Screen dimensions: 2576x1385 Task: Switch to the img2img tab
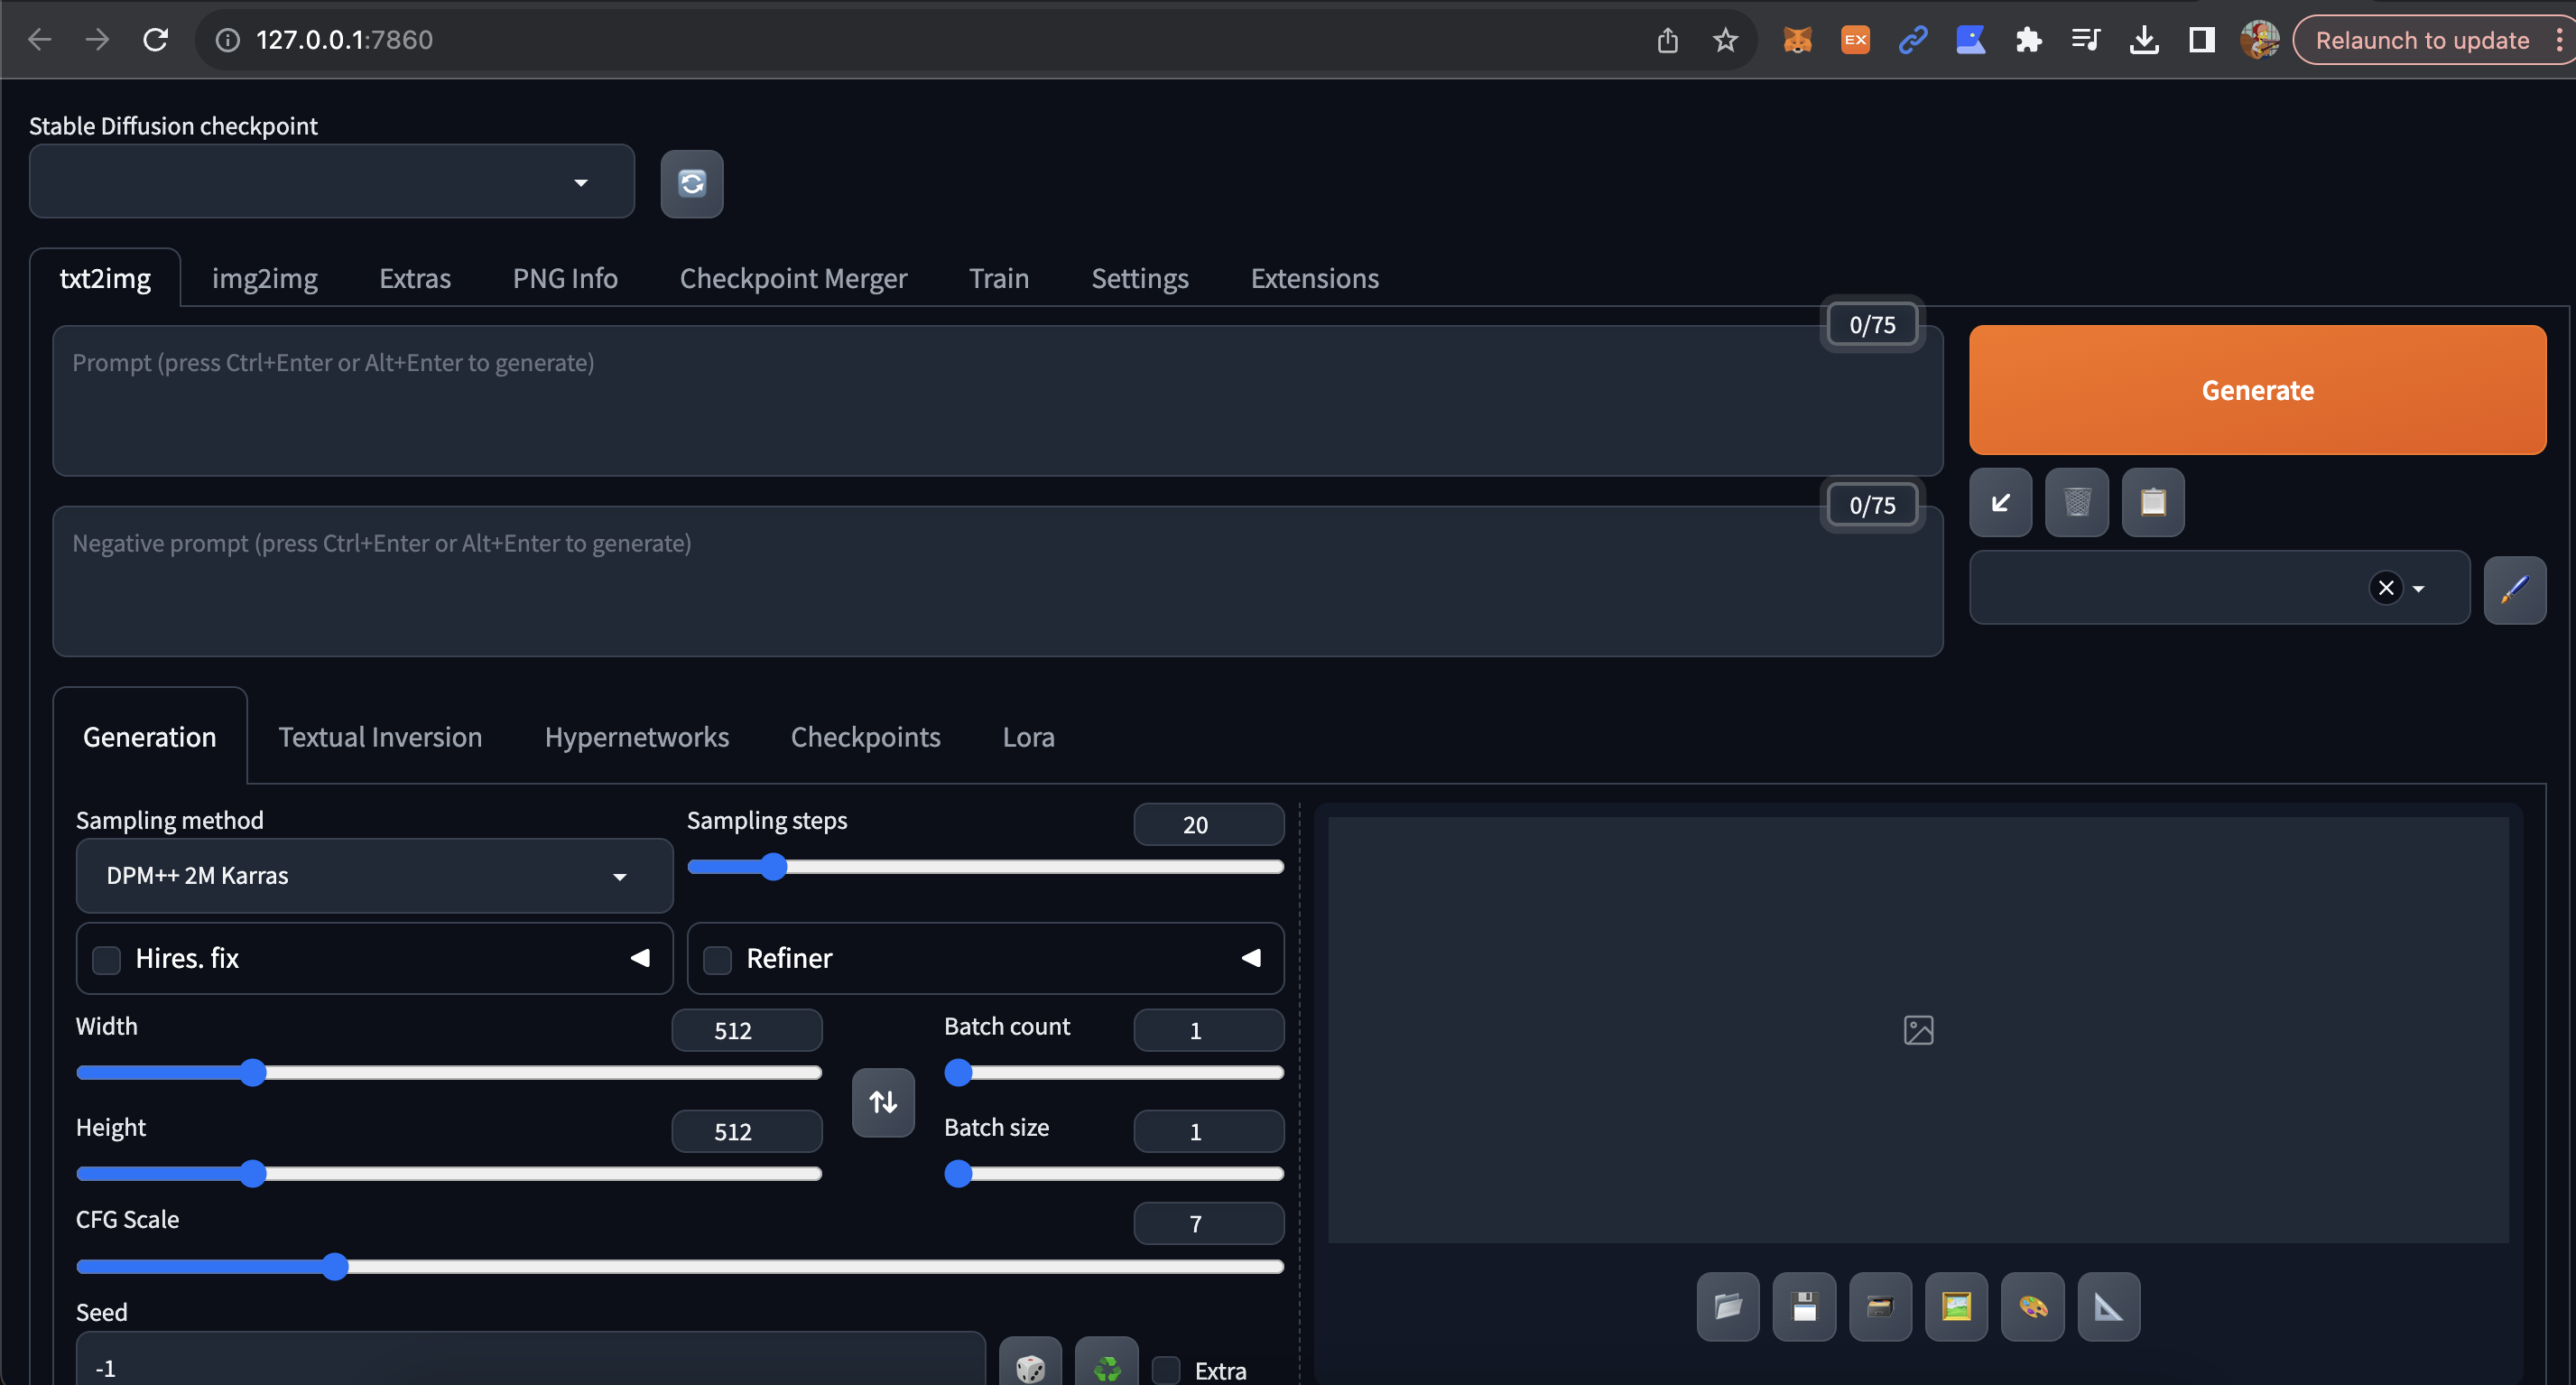(264, 278)
